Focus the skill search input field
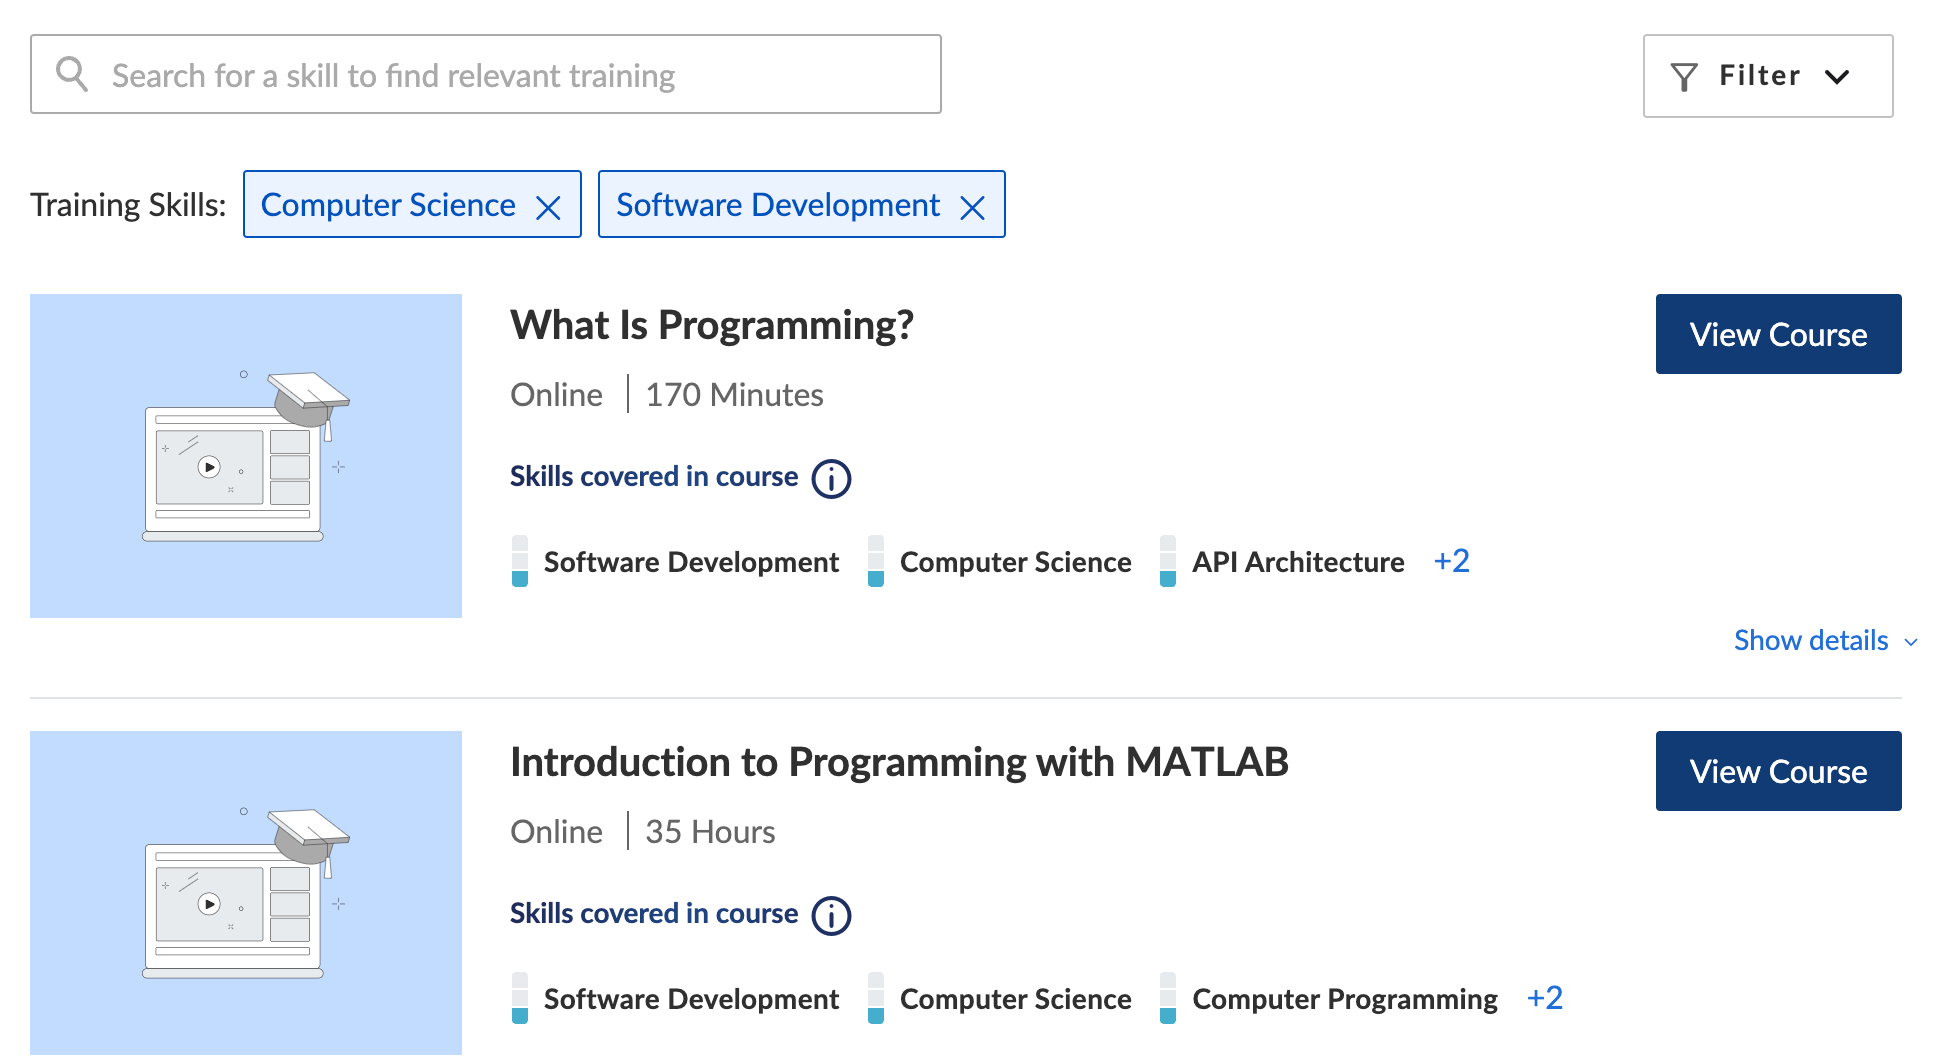1950x1058 pixels. [x=486, y=74]
